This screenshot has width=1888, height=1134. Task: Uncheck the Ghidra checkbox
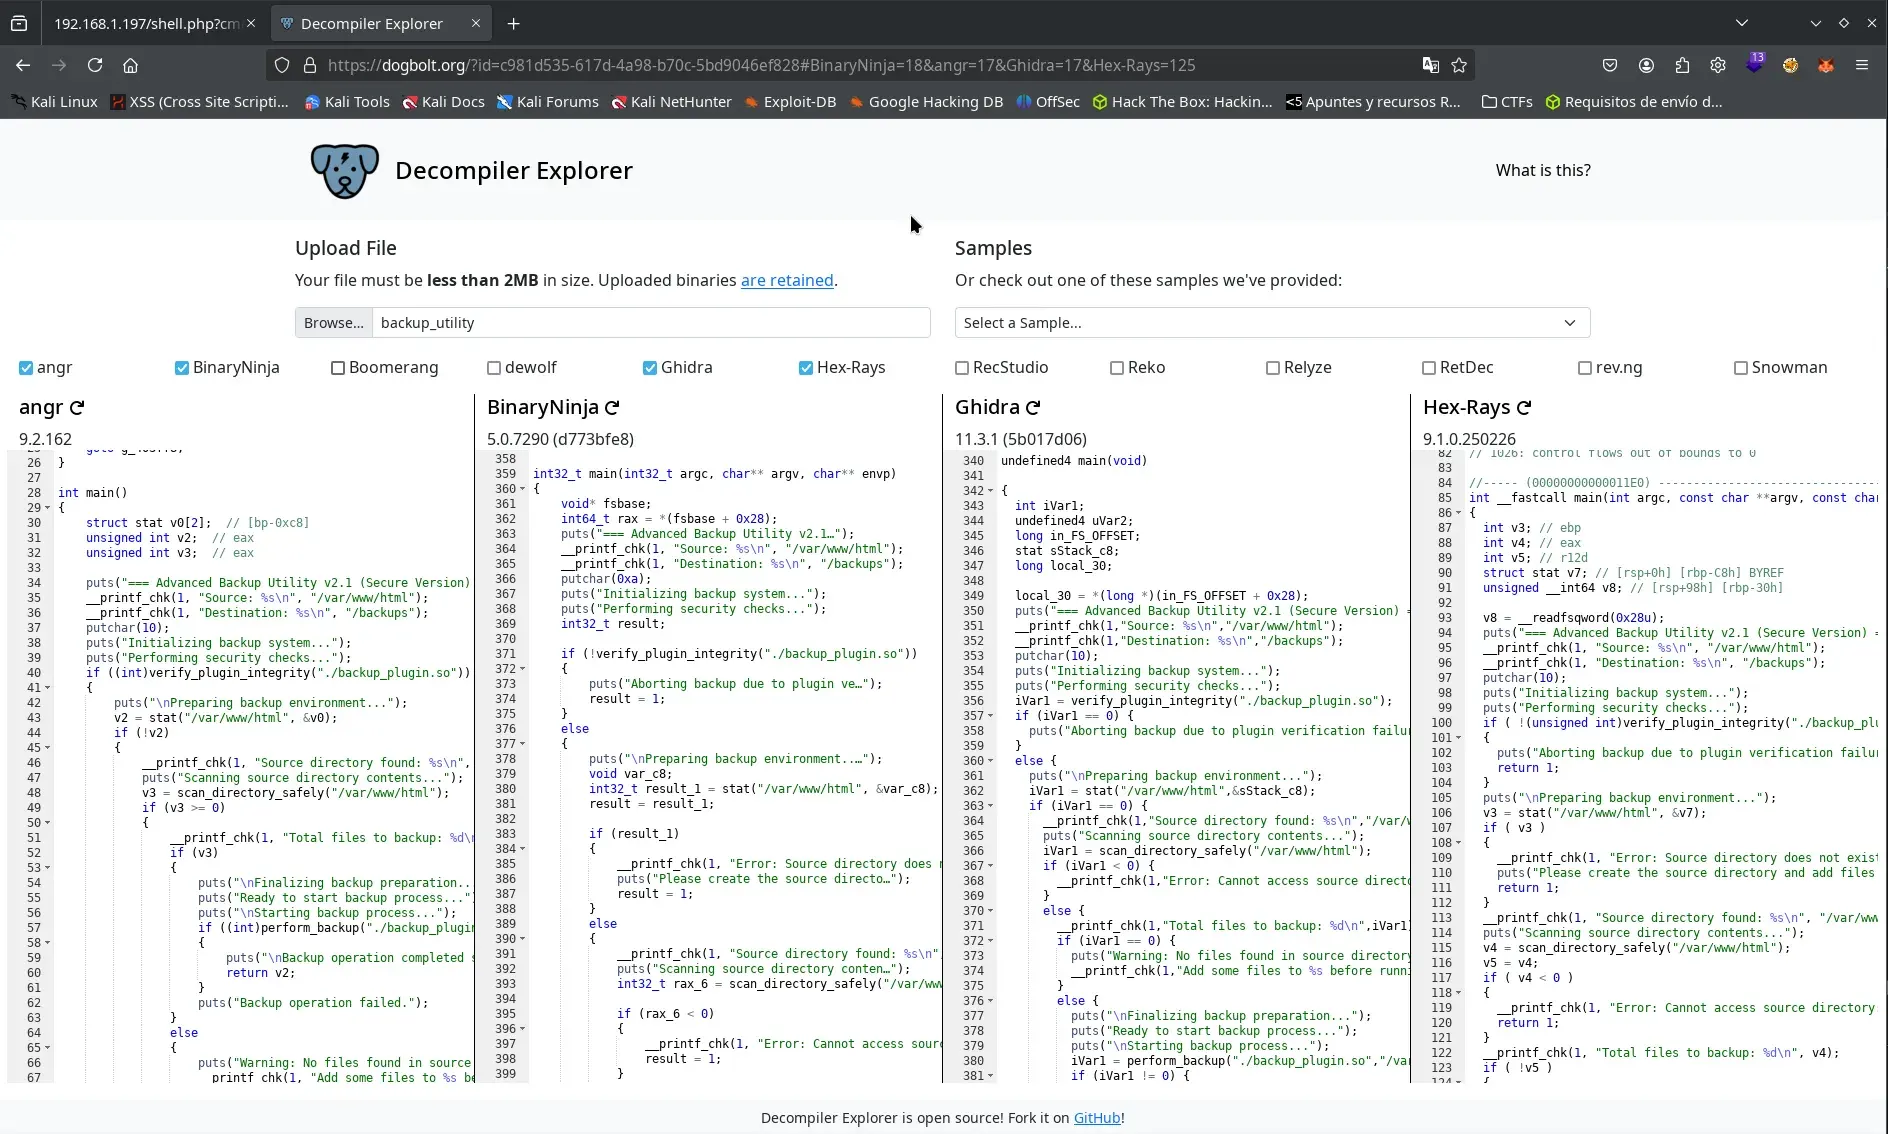click(x=650, y=368)
